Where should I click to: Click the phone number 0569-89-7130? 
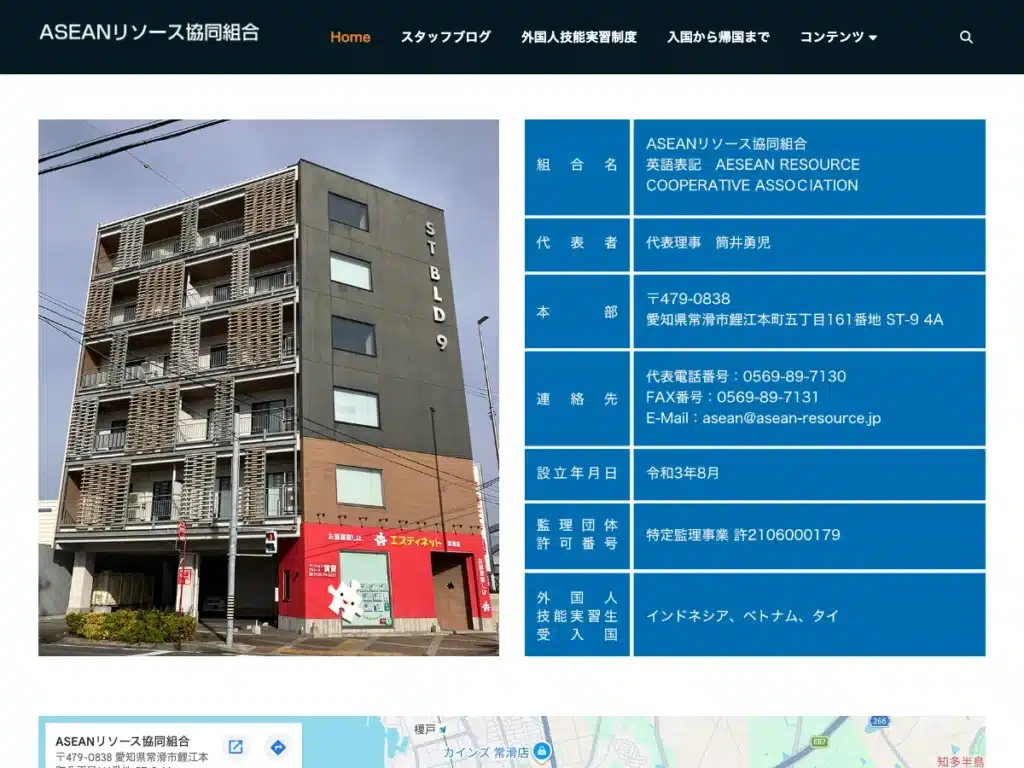point(794,376)
